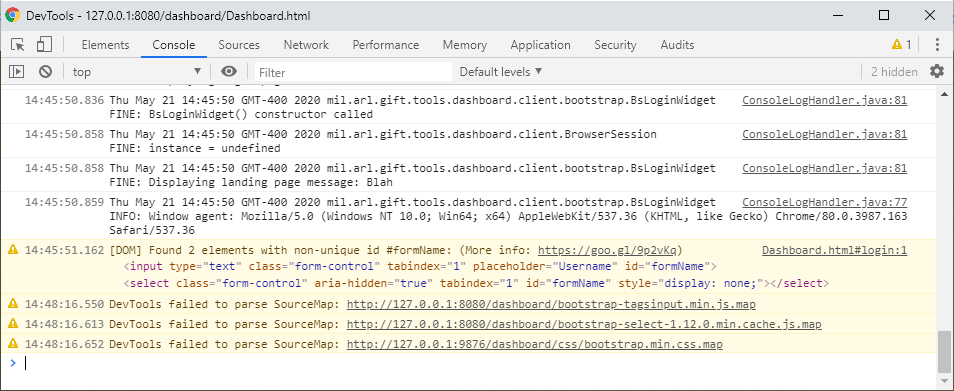This screenshot has height=391, width=954.
Task: Click warning icon beside bootstrap-tagsinput SourceMap message
Action: click(x=13, y=303)
